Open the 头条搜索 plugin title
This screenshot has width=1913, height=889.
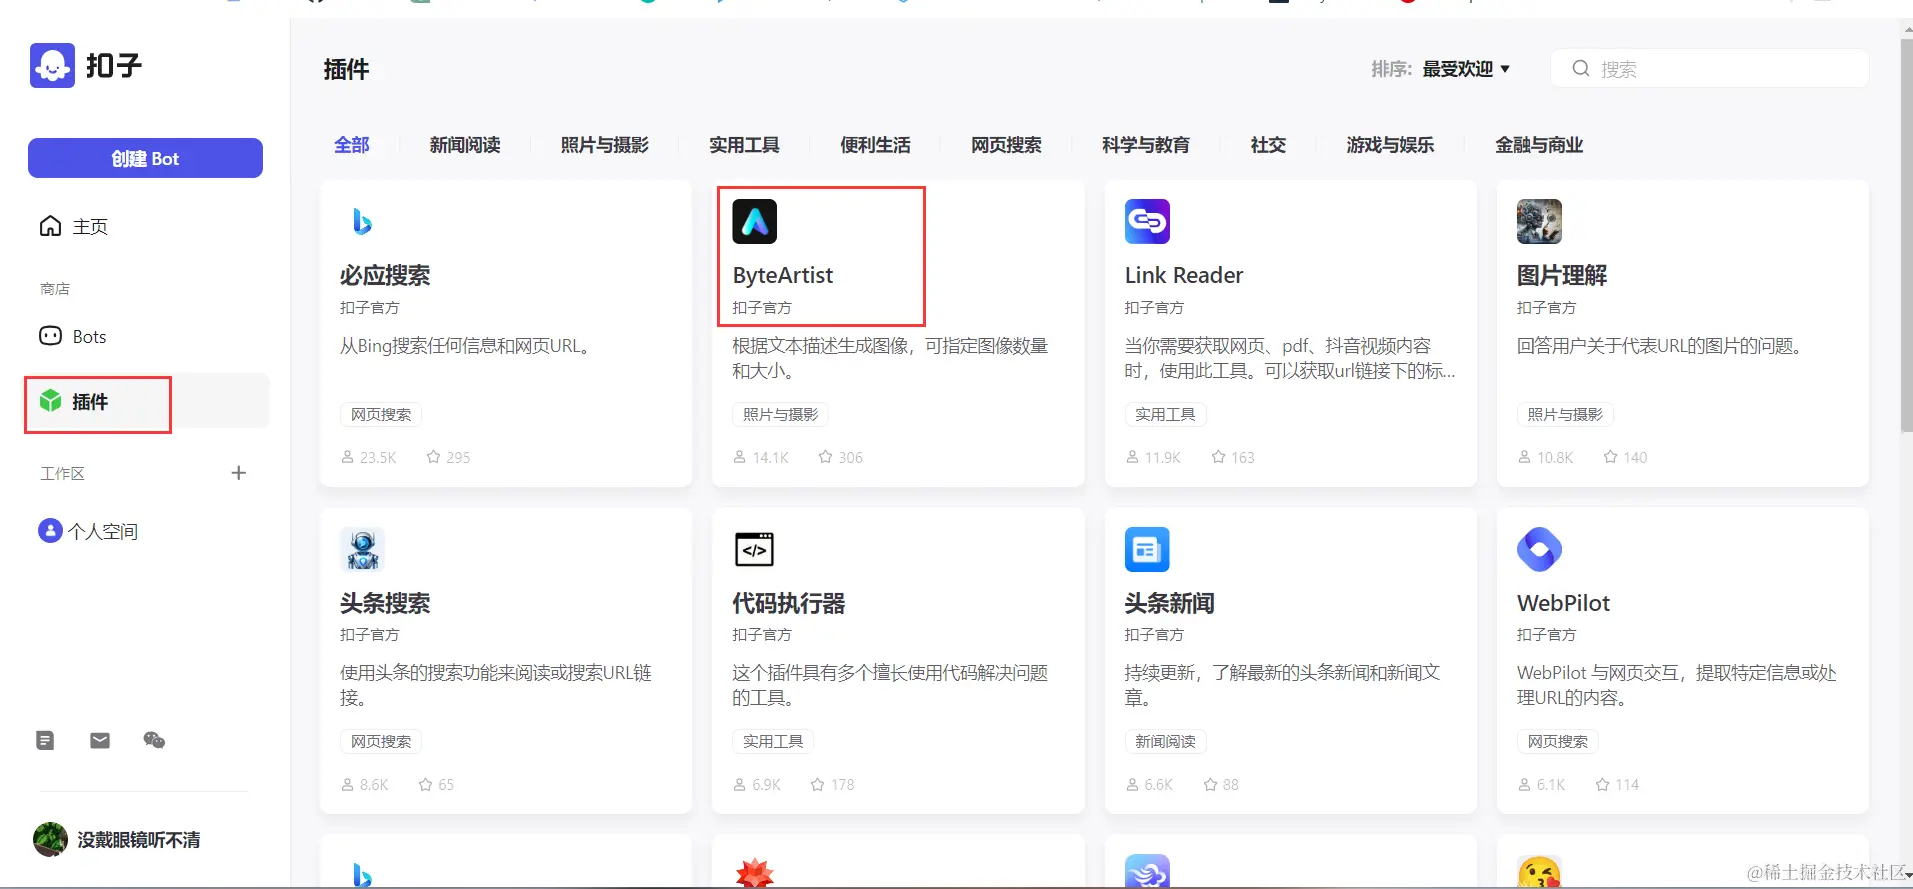385,603
